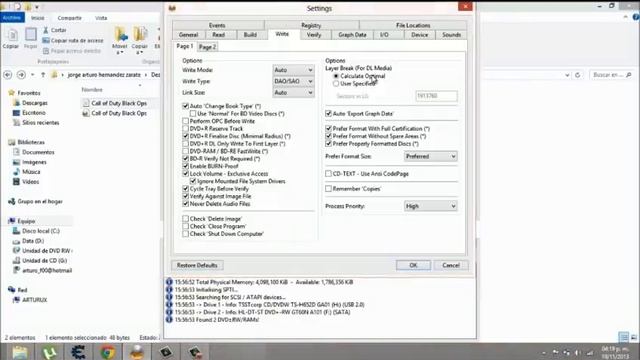Image resolution: width=640 pixels, height=360 pixels.
Task: Open the Write Mode dropdown
Action: [x=293, y=70]
